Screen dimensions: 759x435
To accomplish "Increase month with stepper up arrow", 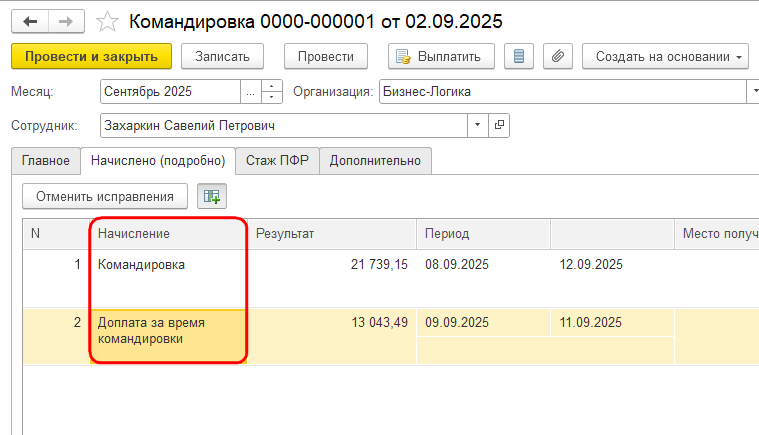I will 272,86.
